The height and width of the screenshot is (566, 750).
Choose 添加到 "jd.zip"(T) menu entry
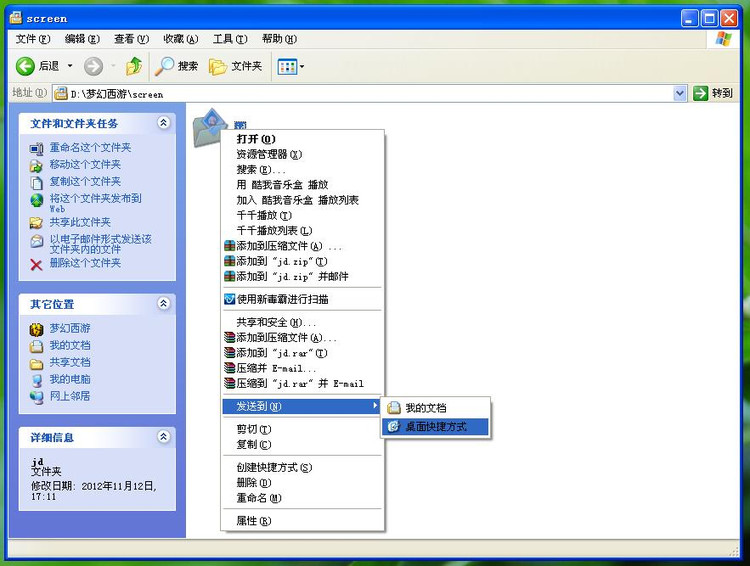click(x=302, y=261)
